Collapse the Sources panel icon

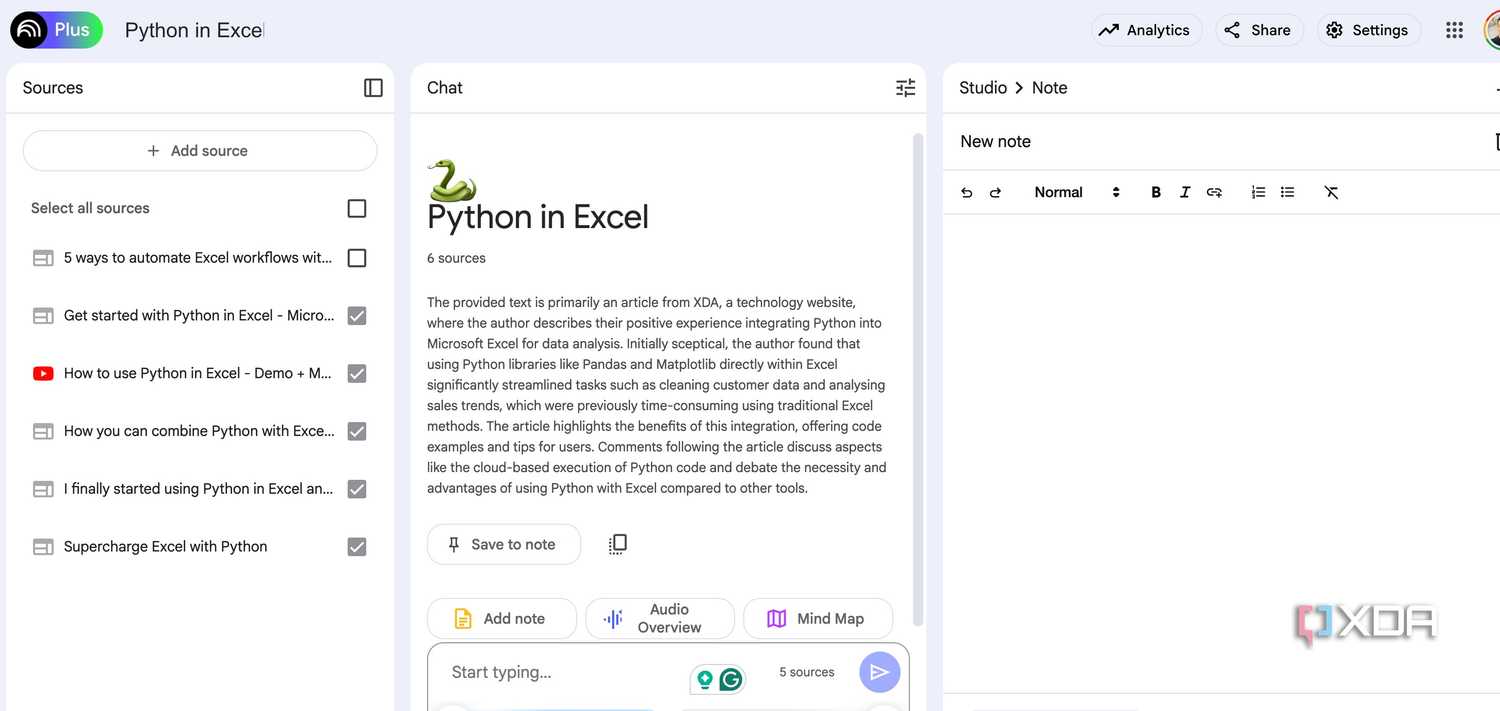click(373, 88)
